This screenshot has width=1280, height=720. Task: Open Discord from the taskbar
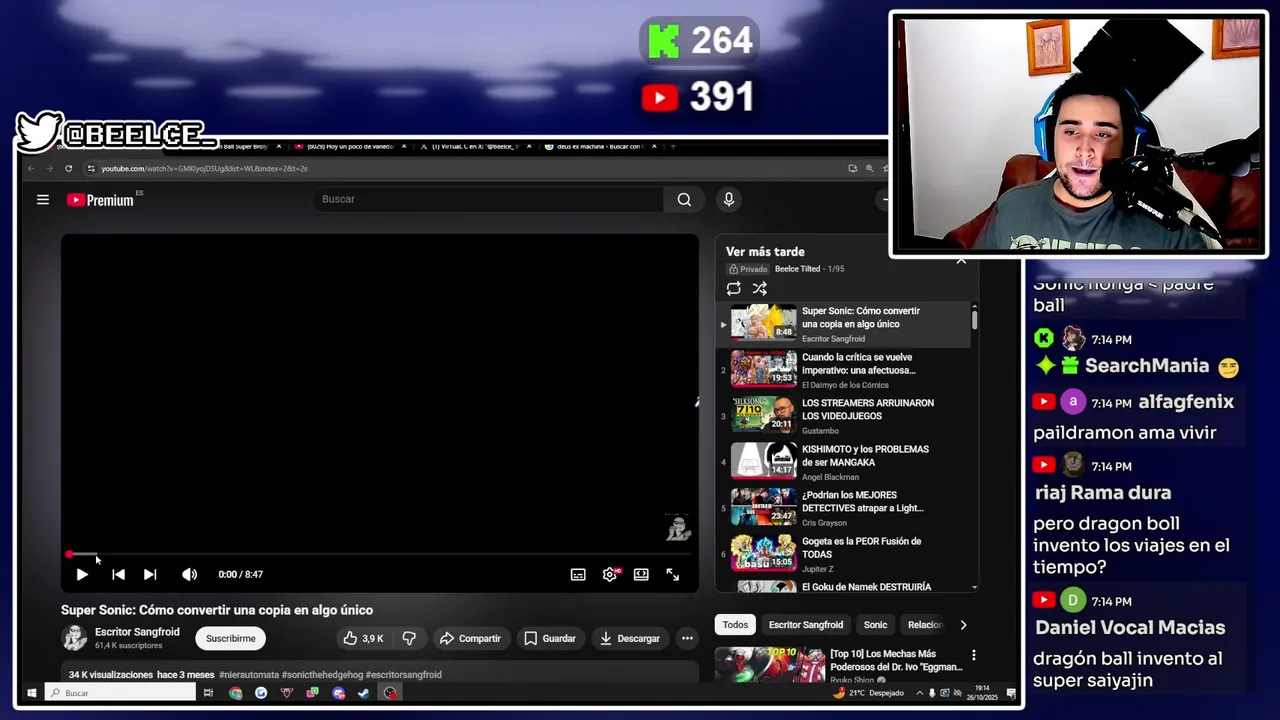click(x=338, y=693)
